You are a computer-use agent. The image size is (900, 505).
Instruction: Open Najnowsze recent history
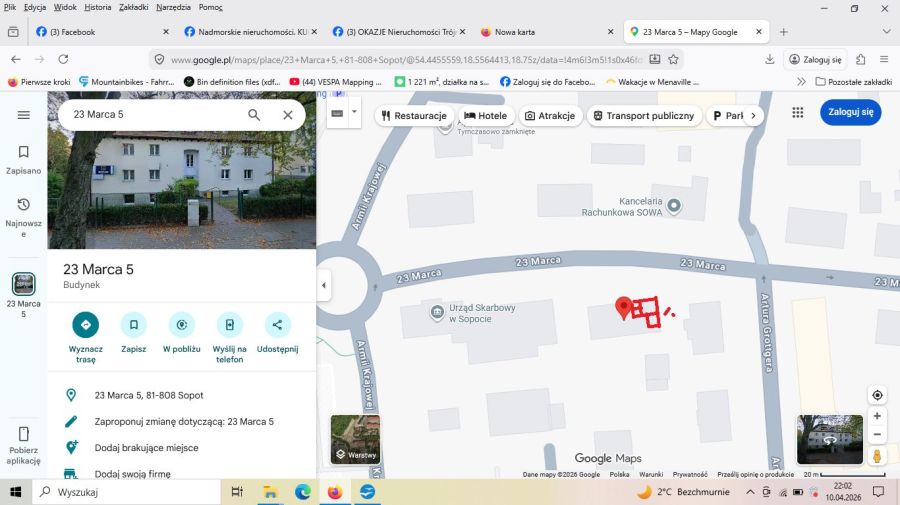click(24, 217)
